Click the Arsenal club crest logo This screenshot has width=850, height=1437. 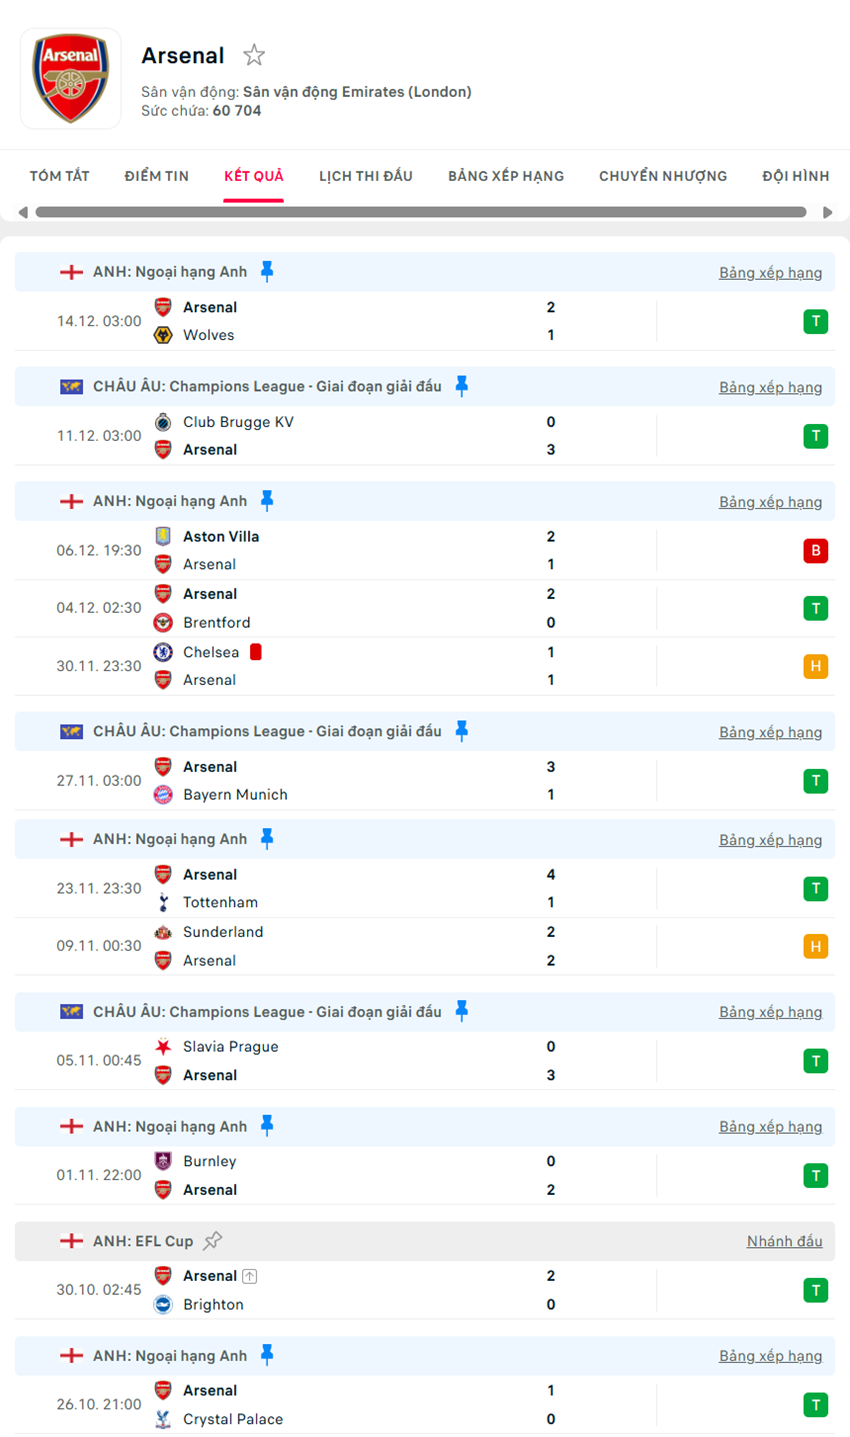click(70, 79)
